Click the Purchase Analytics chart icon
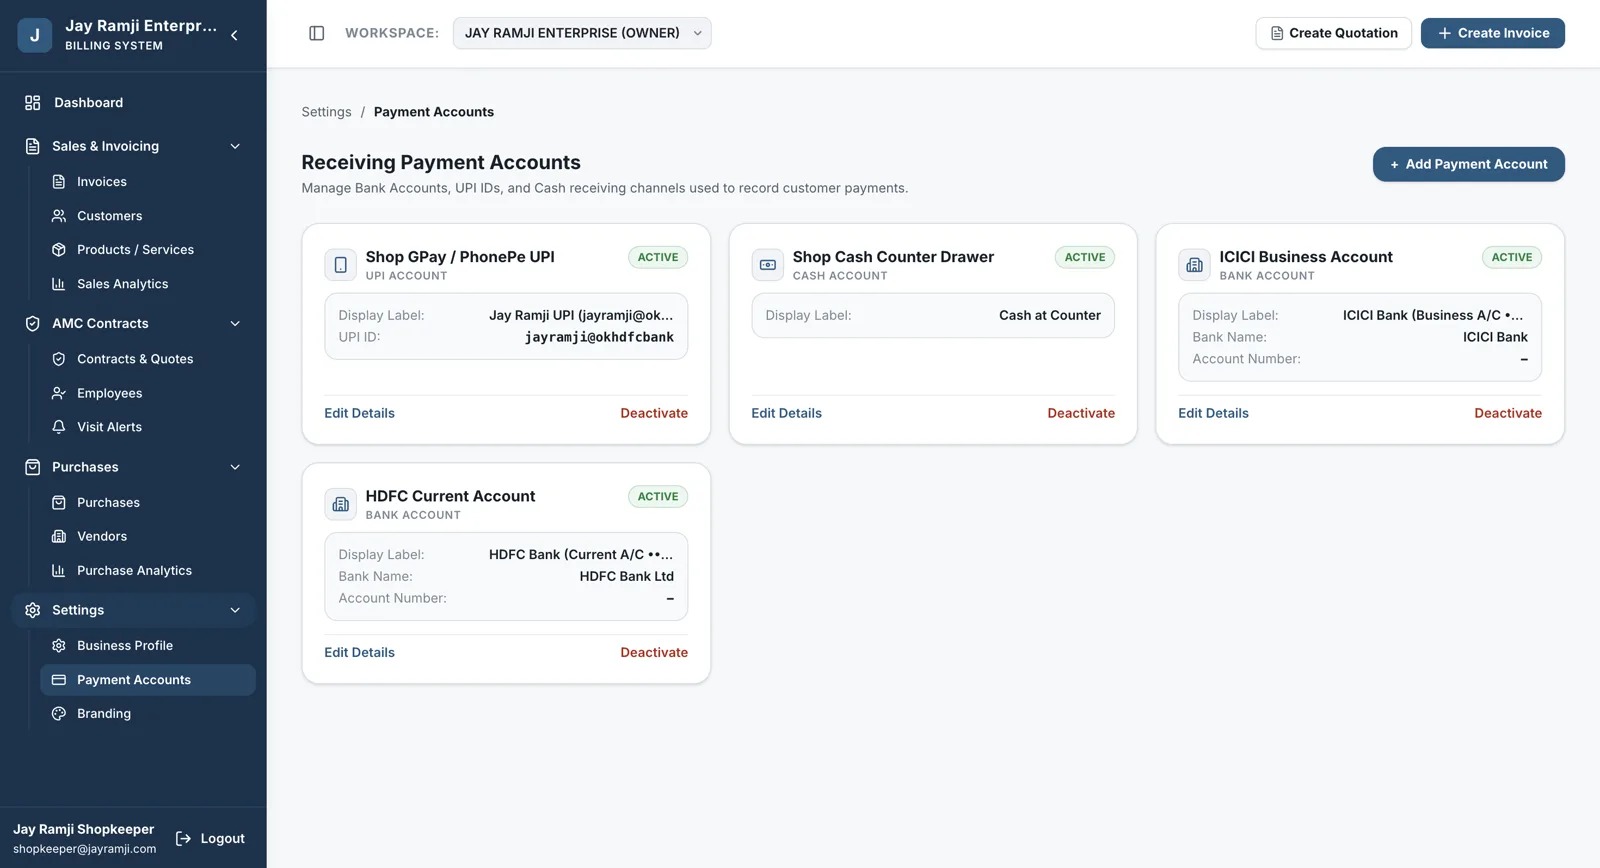The image size is (1600, 868). [59, 571]
